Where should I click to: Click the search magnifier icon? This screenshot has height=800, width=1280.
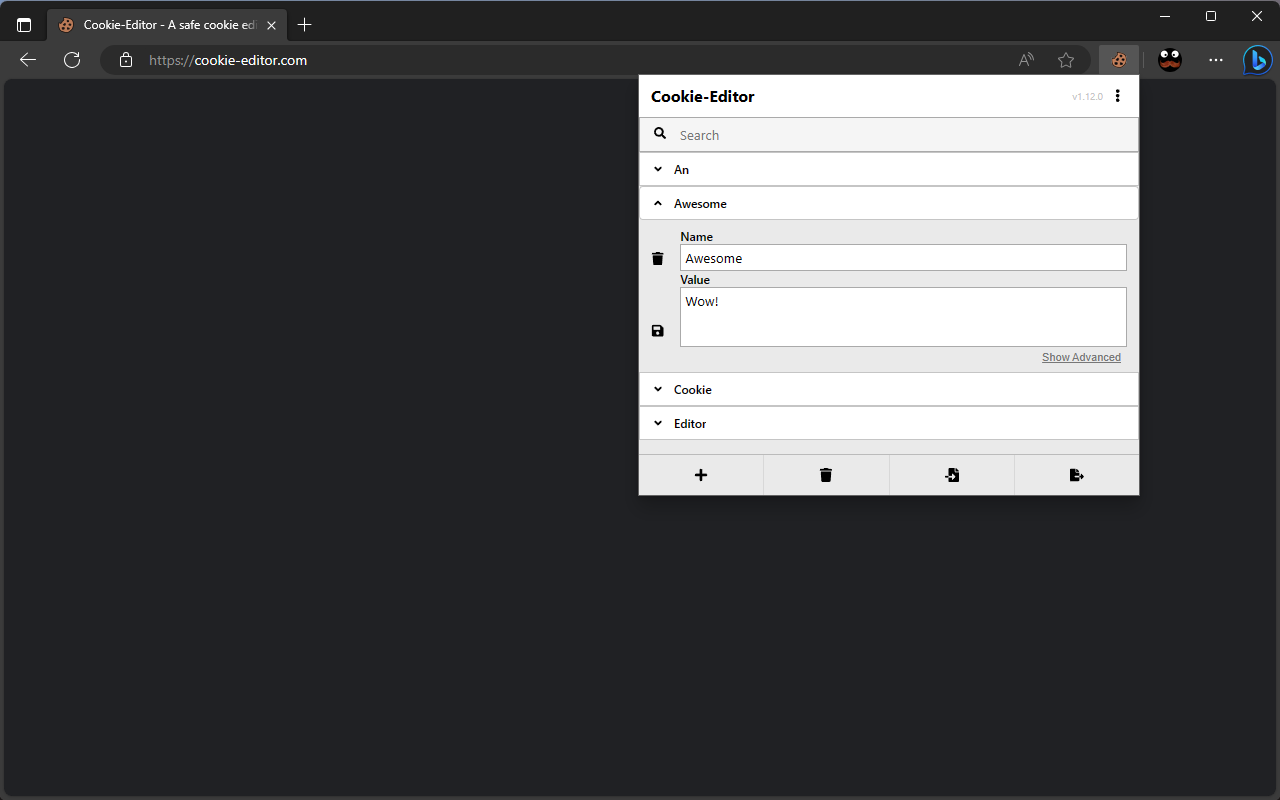[660, 133]
